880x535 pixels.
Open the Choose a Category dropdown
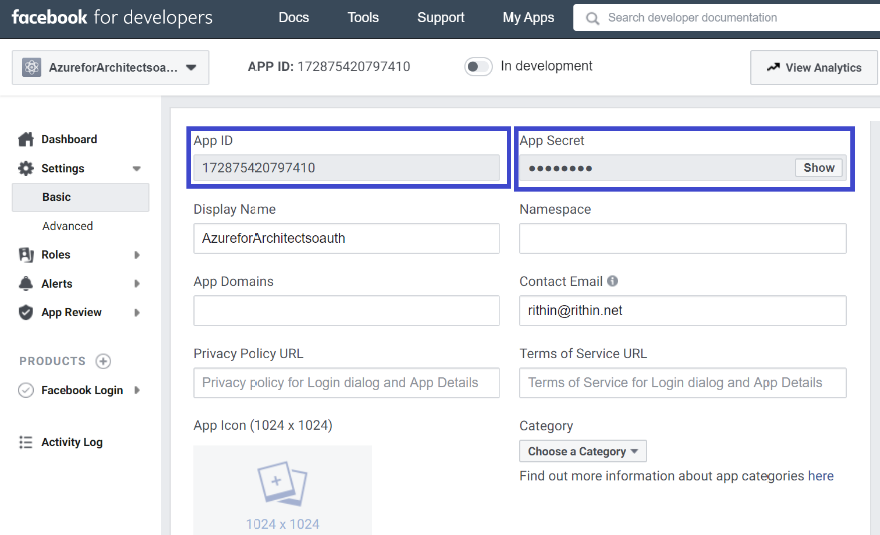(x=583, y=451)
